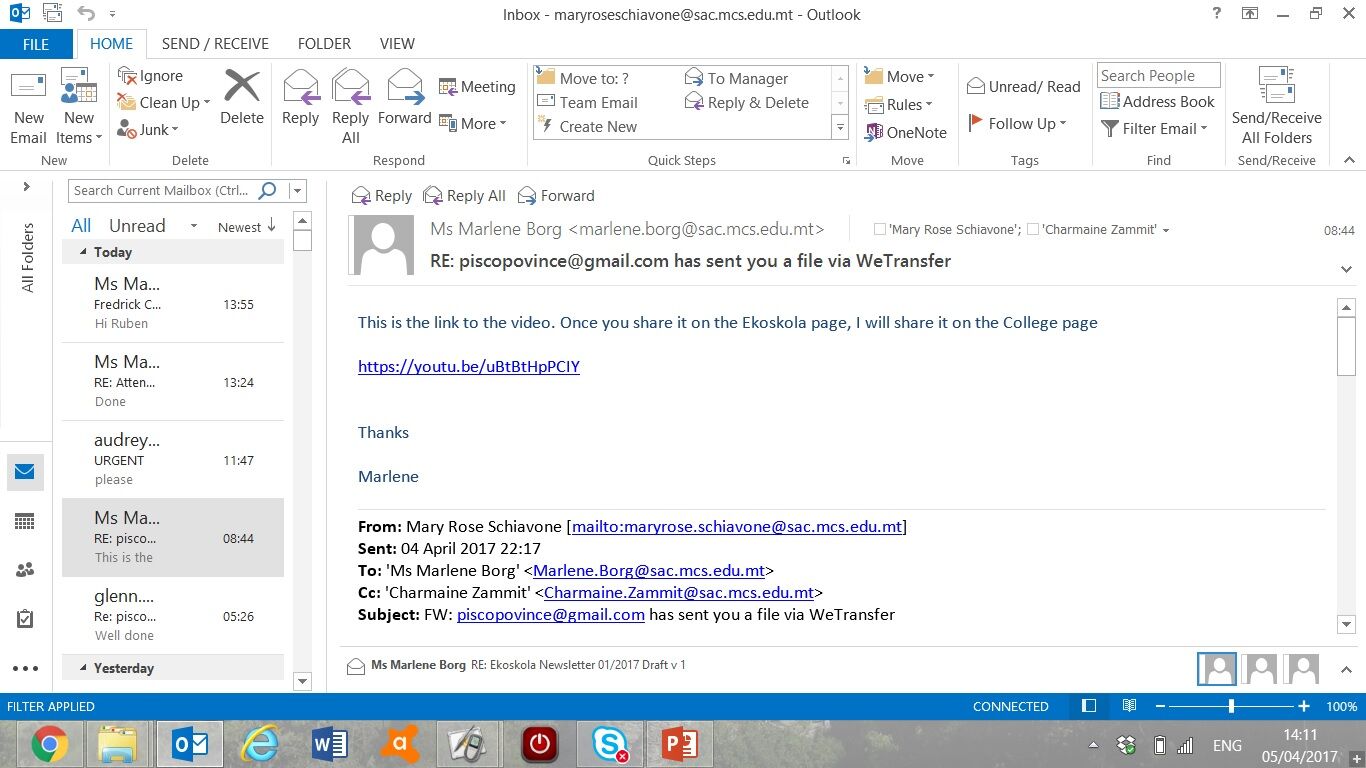The width and height of the screenshot is (1366, 768).
Task: Open the Junk dropdown menu
Action: pos(147,129)
